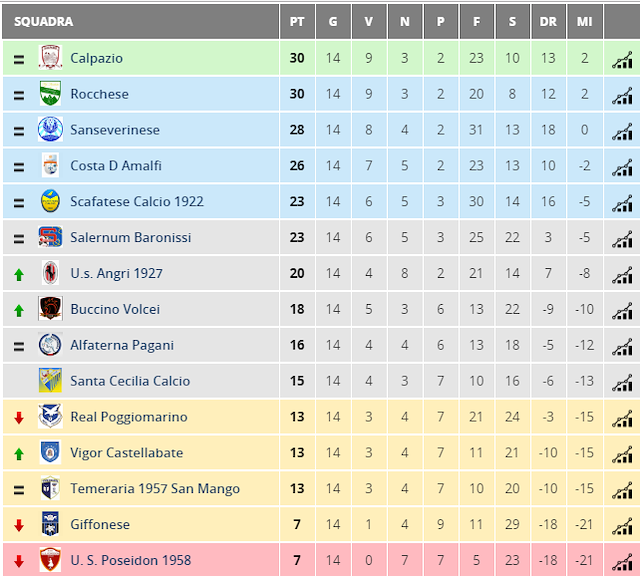The width and height of the screenshot is (640, 576).
Task: Sort table by the PT column header
Action: [297, 21]
